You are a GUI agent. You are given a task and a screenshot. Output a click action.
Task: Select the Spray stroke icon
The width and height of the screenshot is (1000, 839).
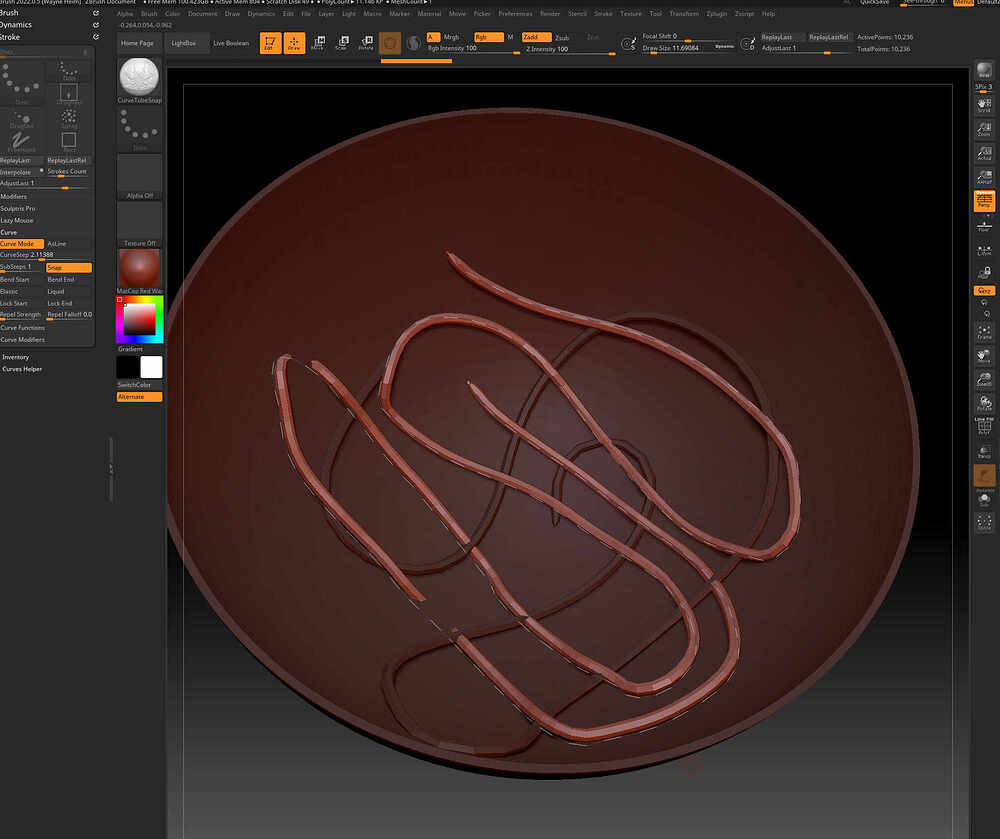pyautogui.click(x=69, y=118)
